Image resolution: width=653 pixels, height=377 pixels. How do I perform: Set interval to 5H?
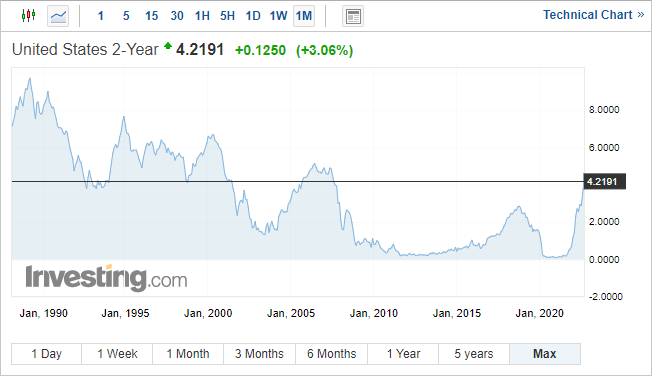click(x=228, y=16)
